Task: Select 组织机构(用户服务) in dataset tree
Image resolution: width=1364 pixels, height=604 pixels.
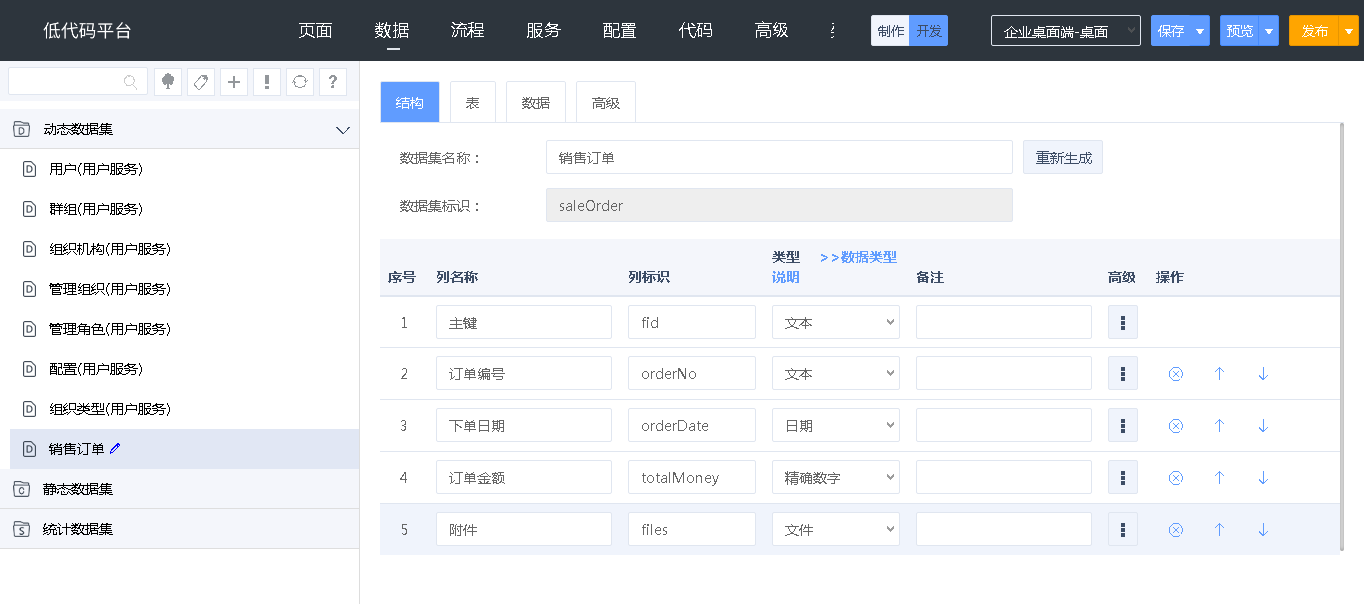Action: pyautogui.click(x=110, y=249)
